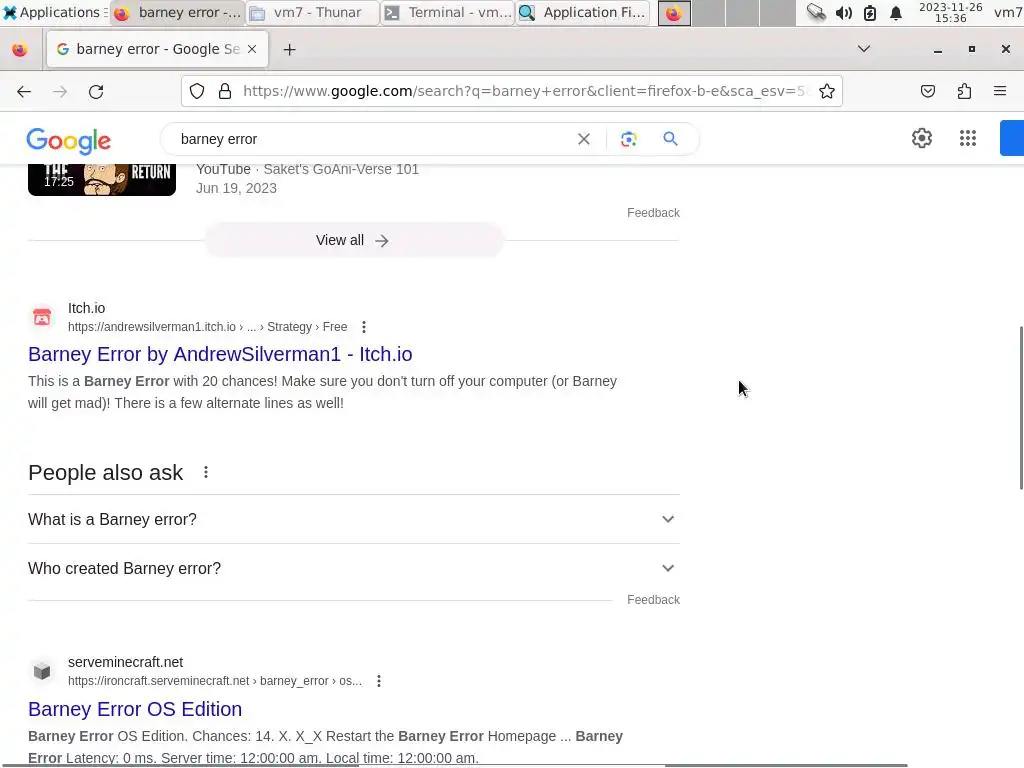1024x768 pixels.
Task: Open People also ask options menu
Action: tap(206, 472)
